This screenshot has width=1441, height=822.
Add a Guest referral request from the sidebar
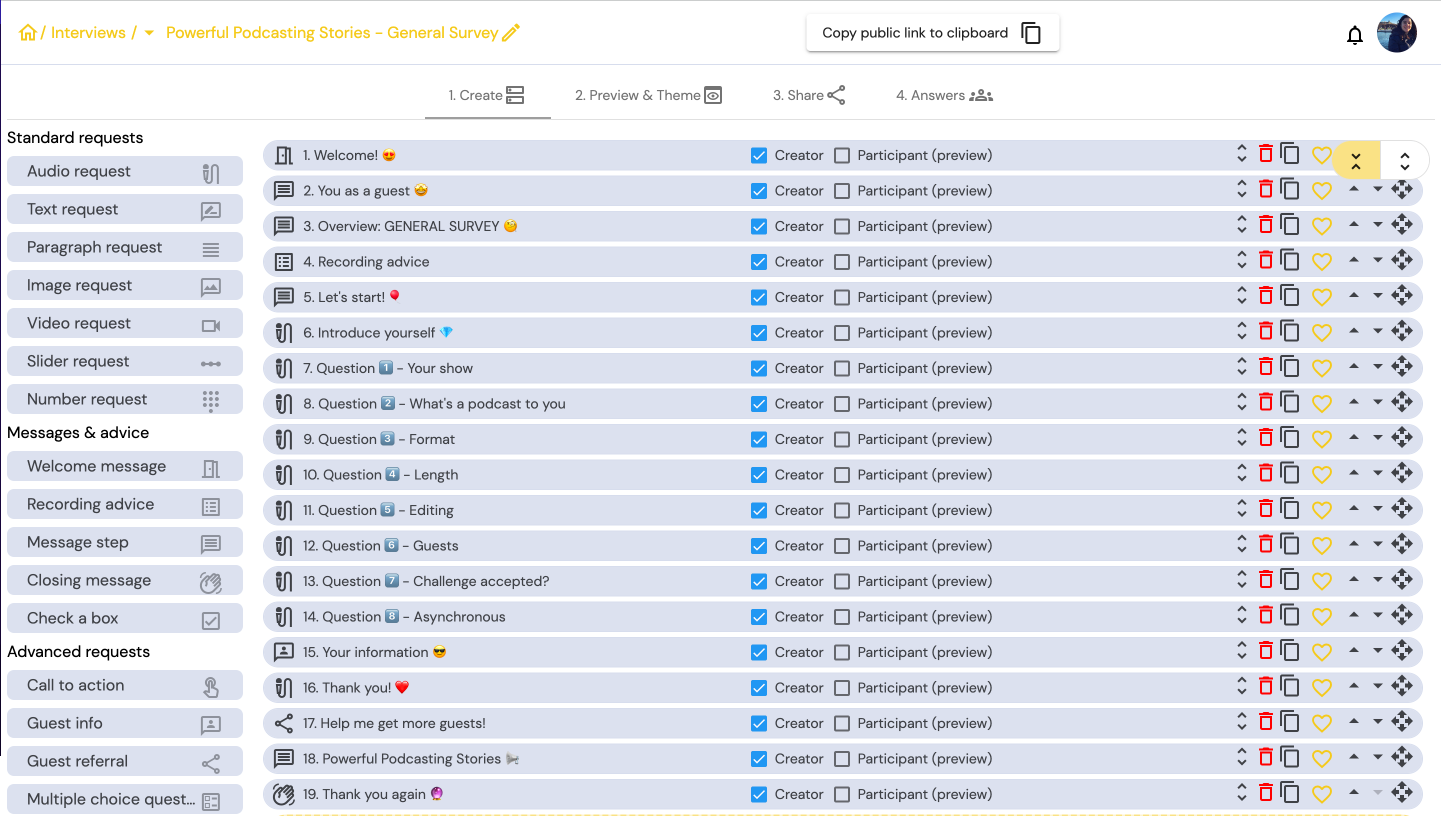pyautogui.click(x=124, y=761)
